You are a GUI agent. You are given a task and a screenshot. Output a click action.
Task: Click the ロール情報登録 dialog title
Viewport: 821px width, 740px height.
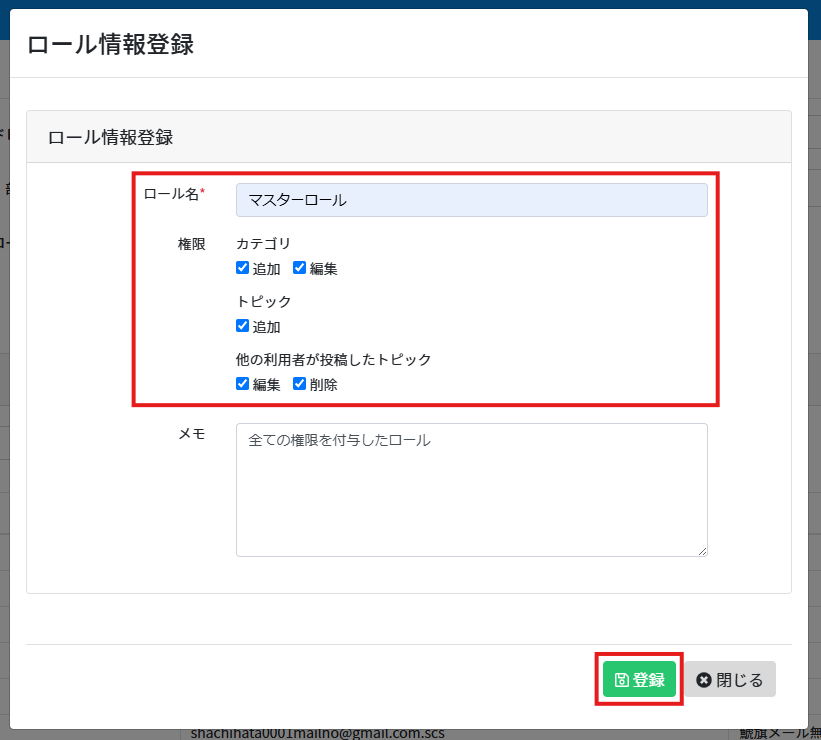pyautogui.click(x=110, y=44)
